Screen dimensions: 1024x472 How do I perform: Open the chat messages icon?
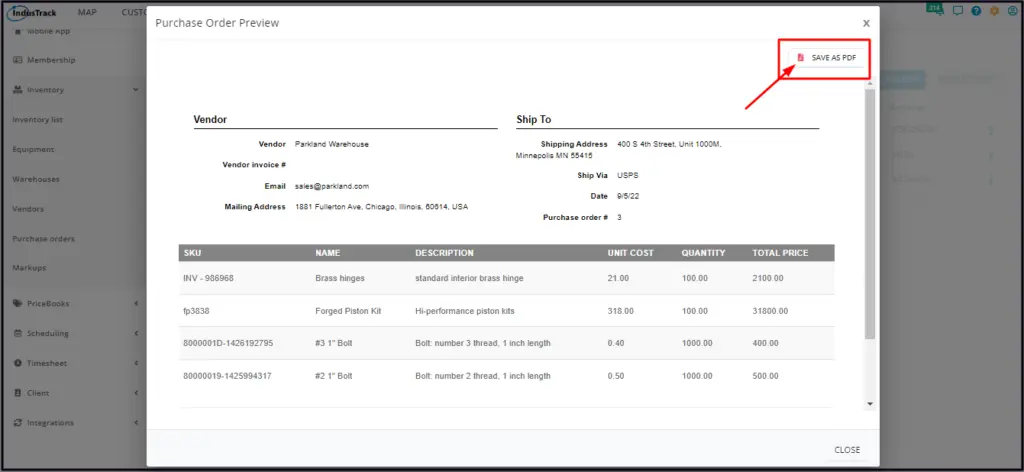coord(957,10)
